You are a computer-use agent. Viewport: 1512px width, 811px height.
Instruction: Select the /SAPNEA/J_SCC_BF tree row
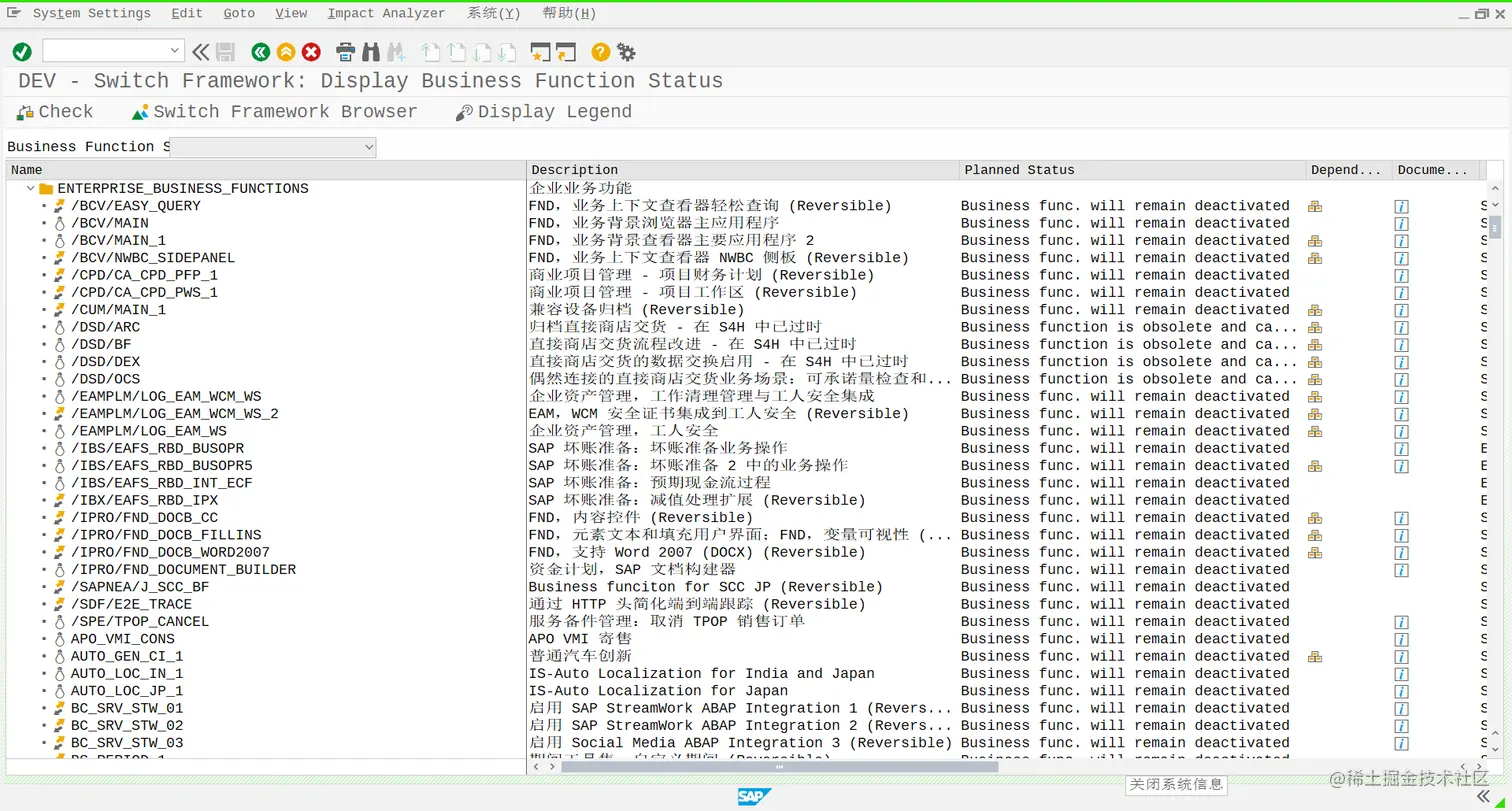[140, 587]
